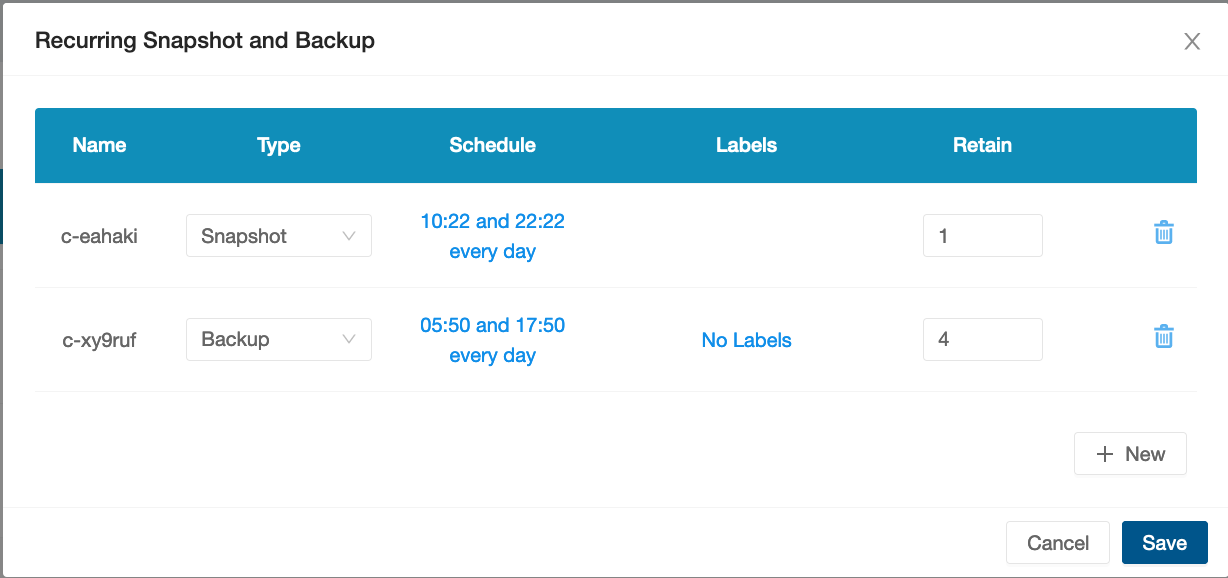
Task: Edit the schedule 10:22 and 22:22 every day
Action: point(492,235)
